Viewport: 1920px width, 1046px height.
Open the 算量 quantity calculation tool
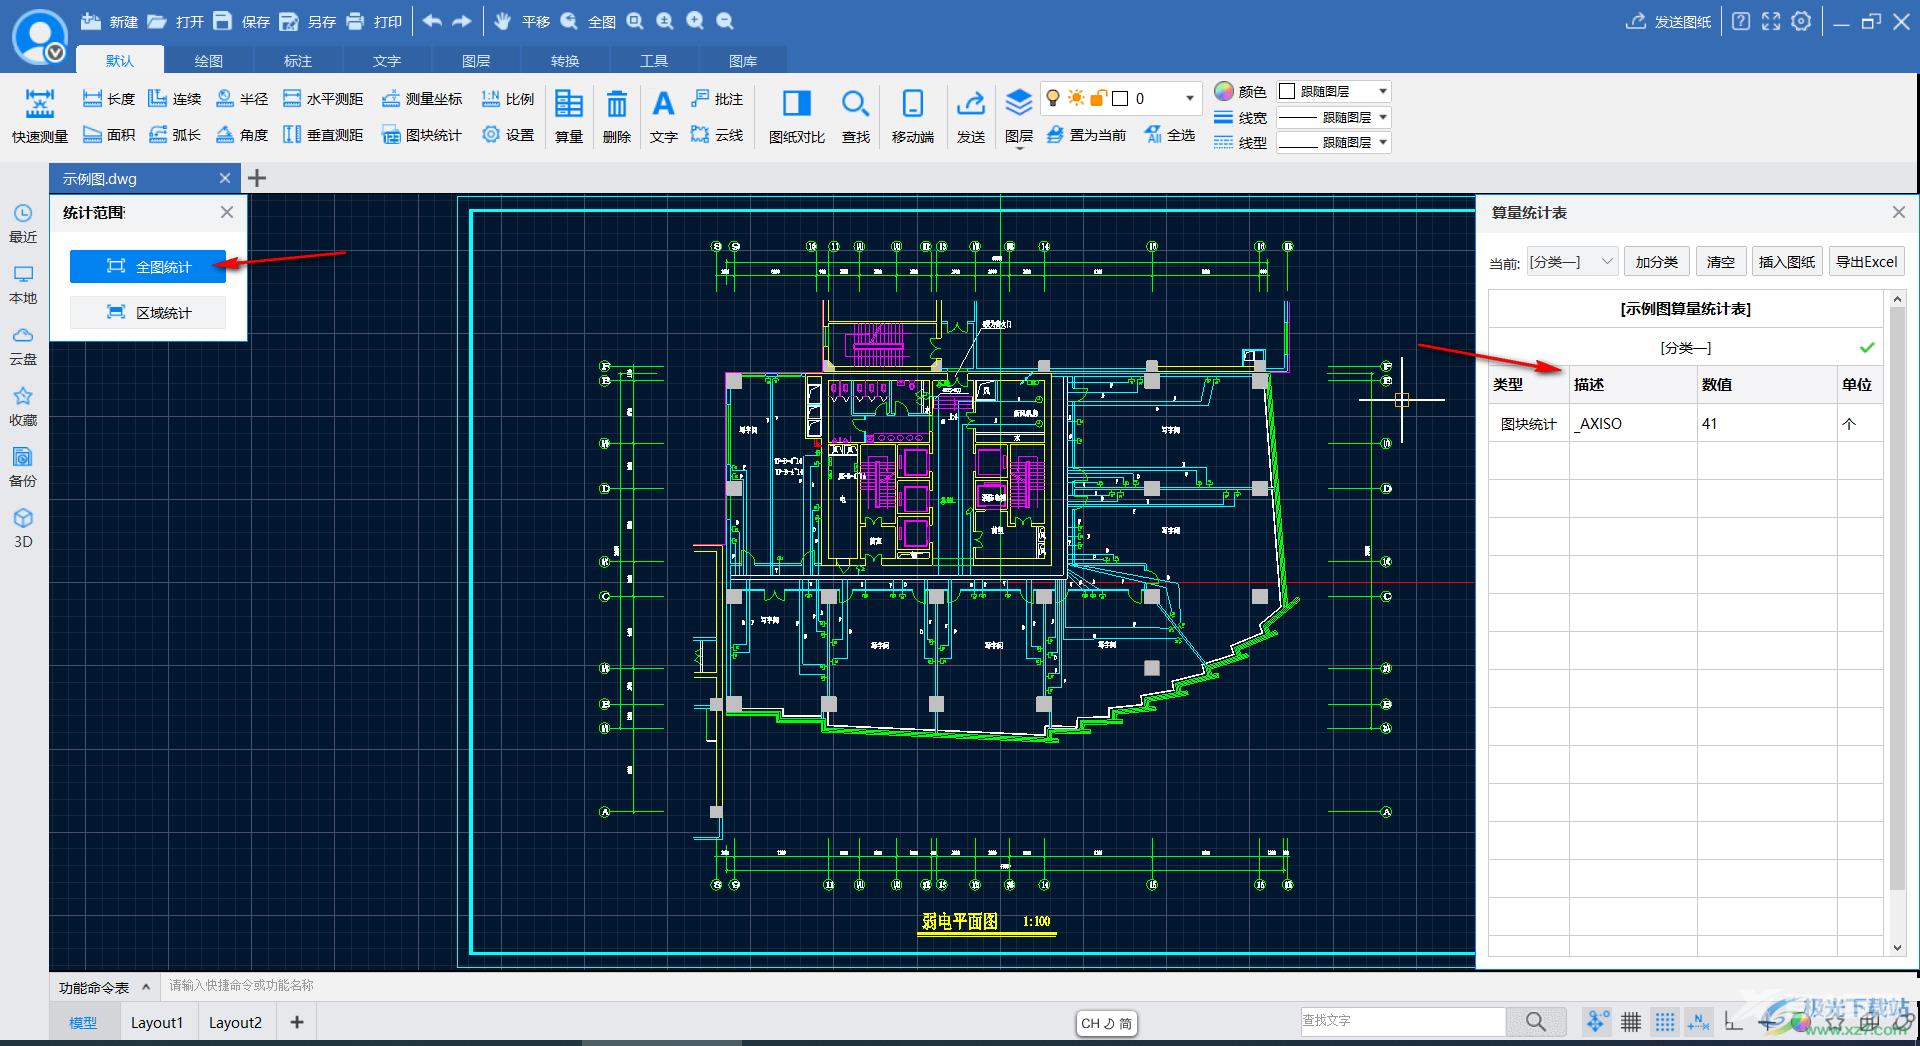569,115
